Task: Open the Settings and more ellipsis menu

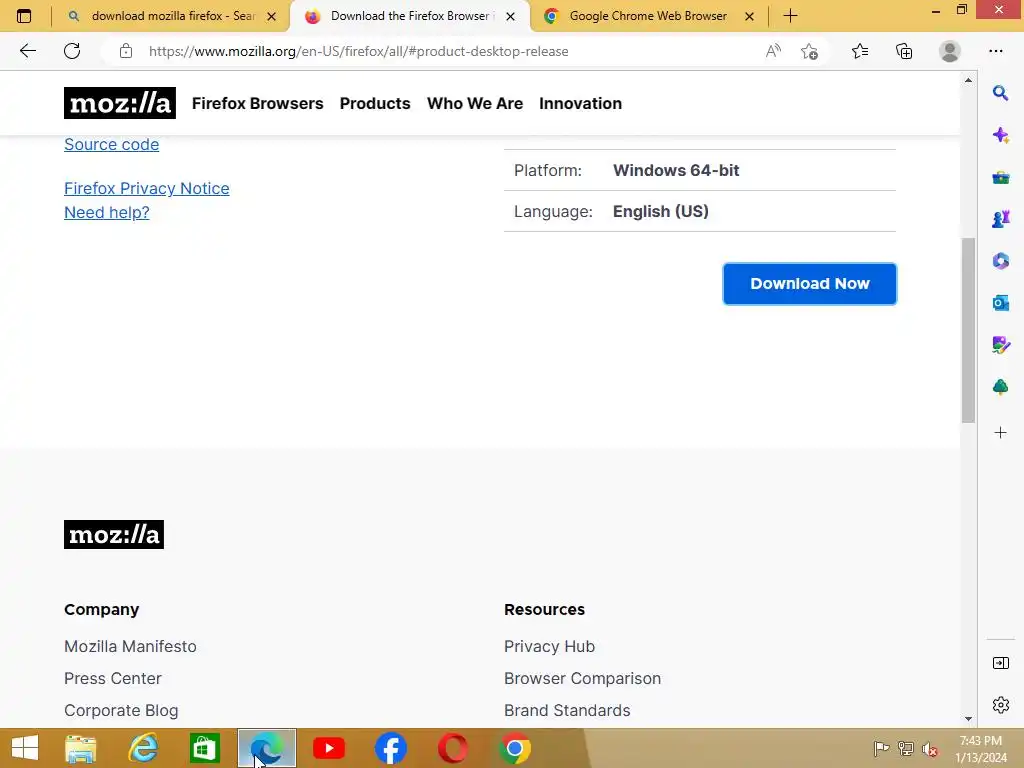Action: click(x=996, y=51)
